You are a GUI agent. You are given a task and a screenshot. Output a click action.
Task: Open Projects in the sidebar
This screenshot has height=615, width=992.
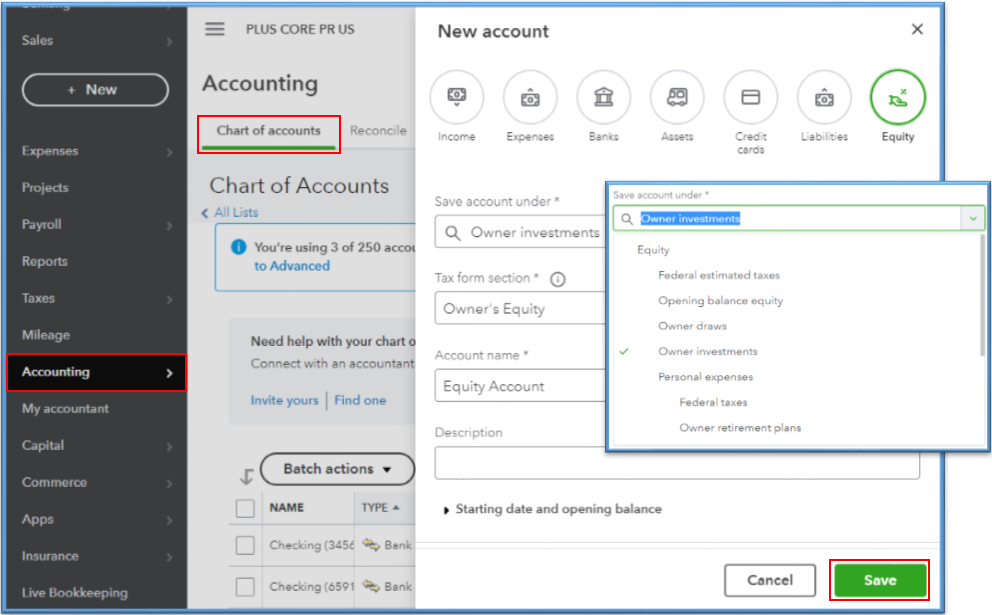[45, 188]
